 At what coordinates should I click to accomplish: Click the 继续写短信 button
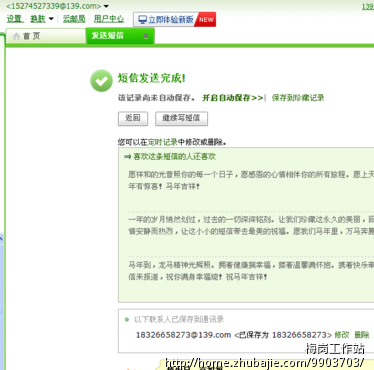coord(181,118)
